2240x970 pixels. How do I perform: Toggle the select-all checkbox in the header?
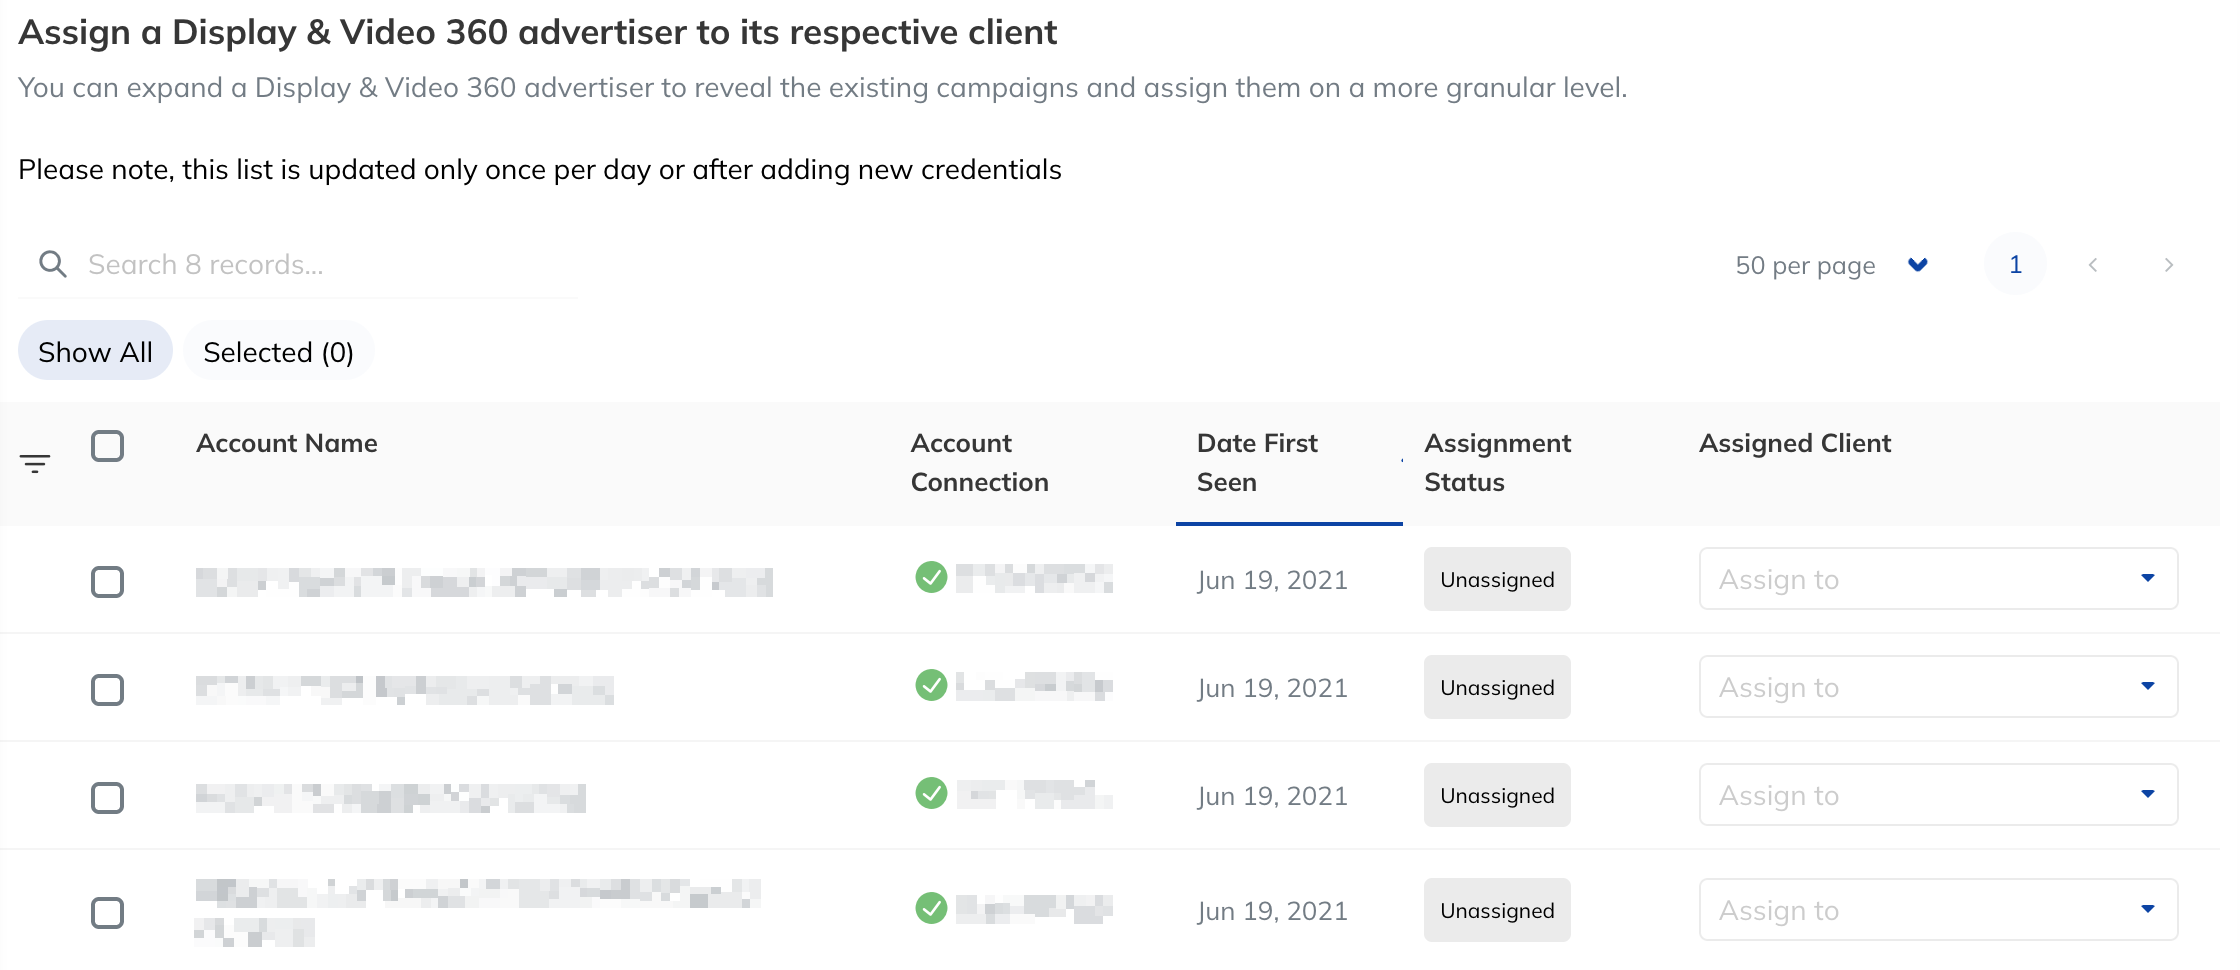pyautogui.click(x=107, y=446)
